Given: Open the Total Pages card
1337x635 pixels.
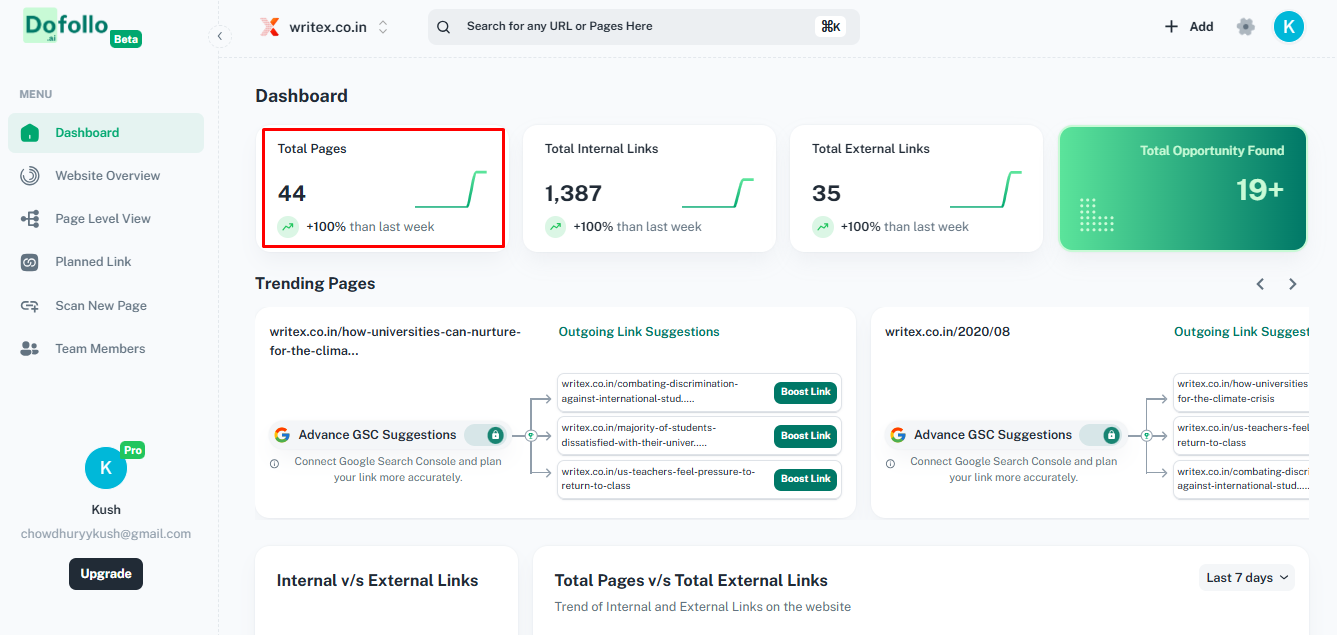Looking at the screenshot, I should (383, 188).
